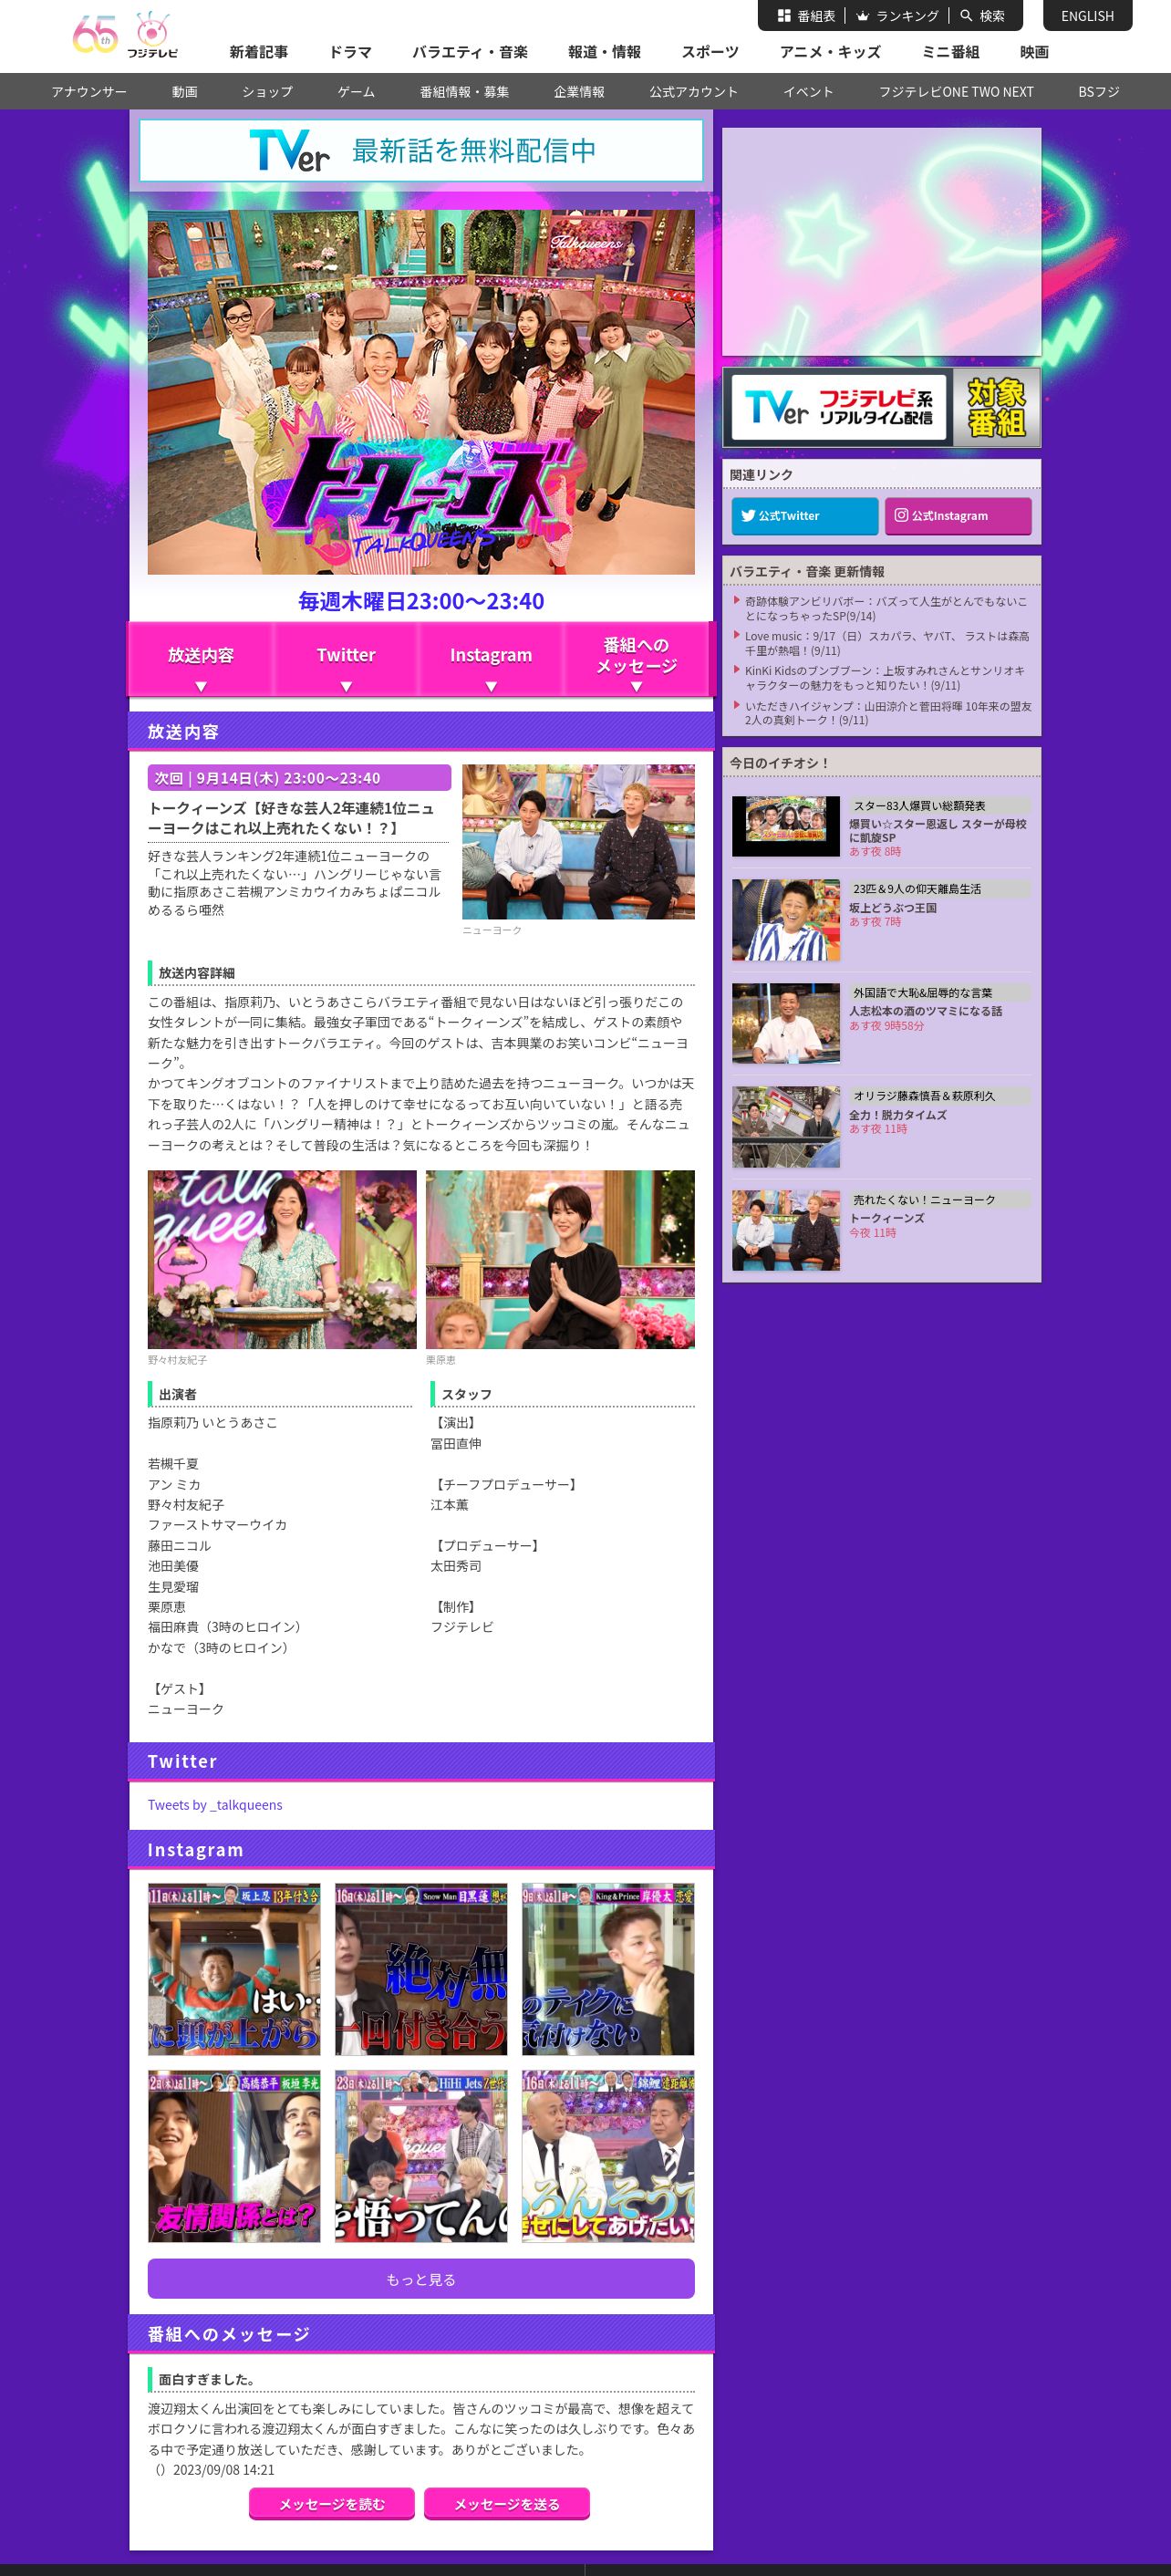Open 今日のイチオシ トークィーンズ item
Viewport: 1171px width, 2576px height.
[x=881, y=1230]
